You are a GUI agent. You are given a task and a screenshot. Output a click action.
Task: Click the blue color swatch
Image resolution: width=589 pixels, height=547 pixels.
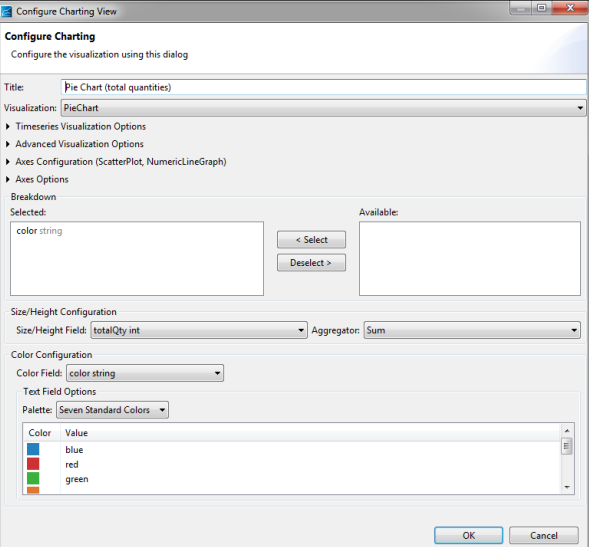[33, 449]
